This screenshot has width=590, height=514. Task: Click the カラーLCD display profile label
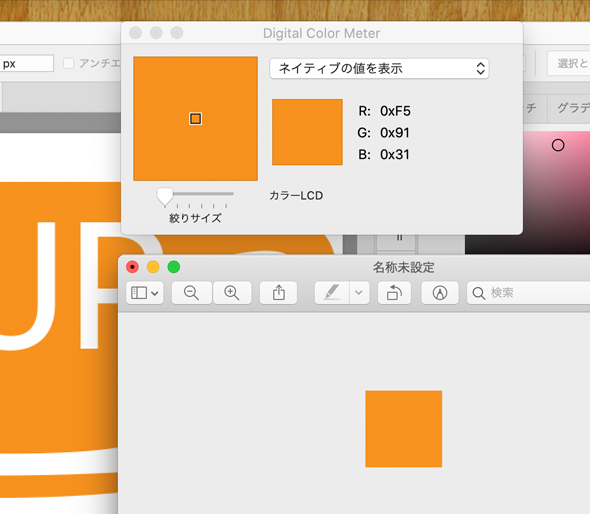click(296, 196)
